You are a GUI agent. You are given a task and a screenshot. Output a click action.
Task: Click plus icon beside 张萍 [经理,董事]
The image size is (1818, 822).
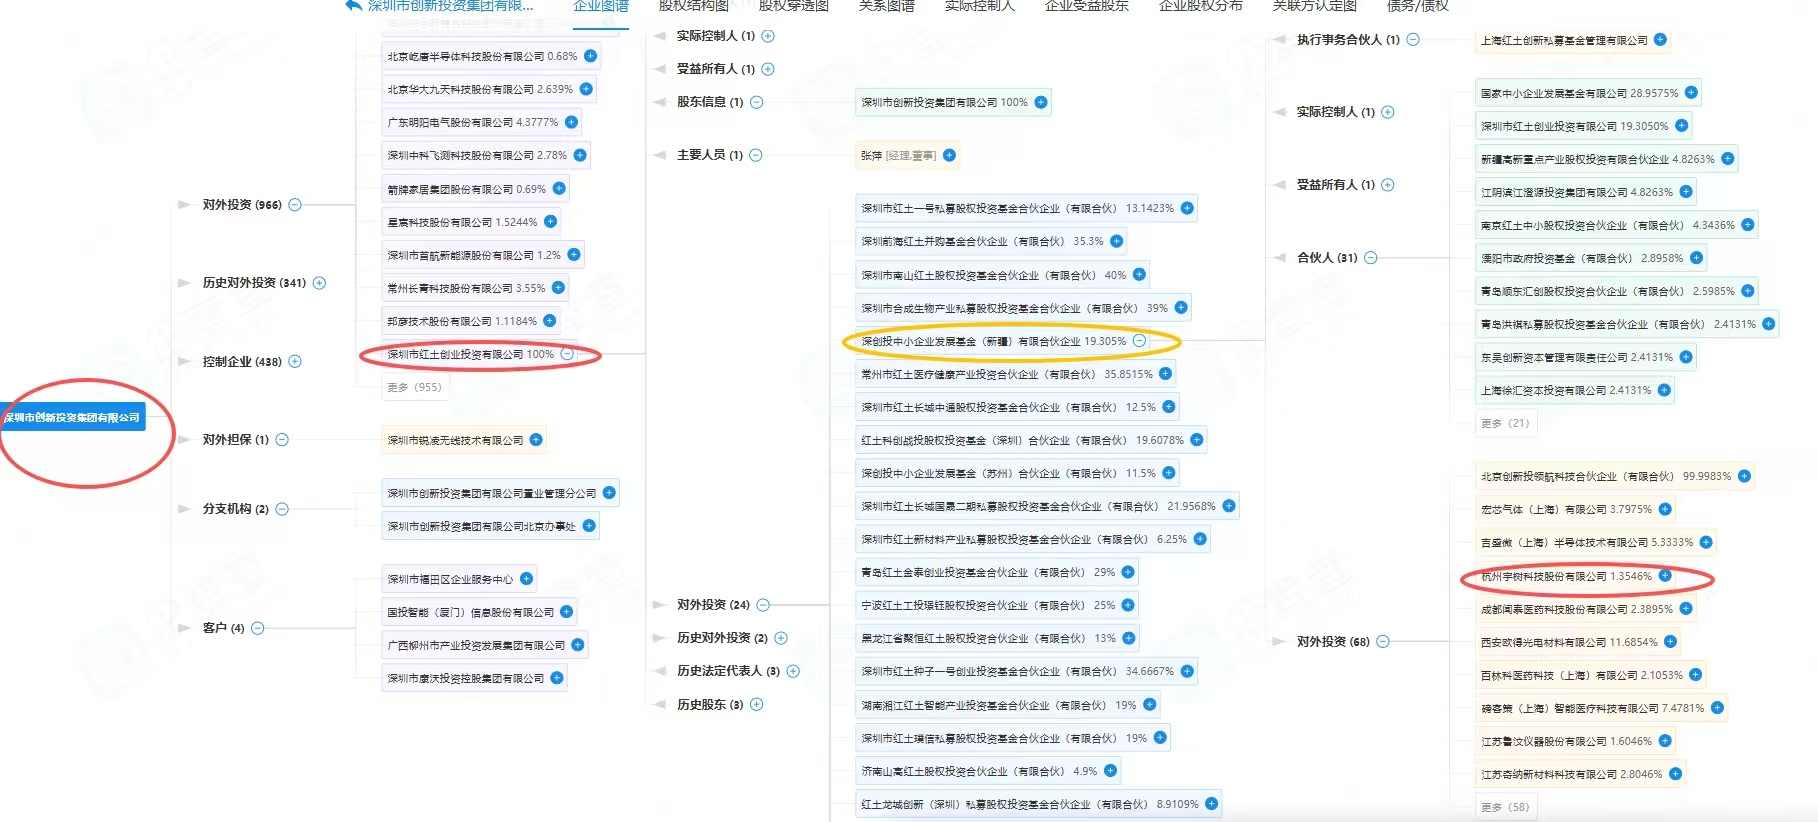click(x=950, y=155)
